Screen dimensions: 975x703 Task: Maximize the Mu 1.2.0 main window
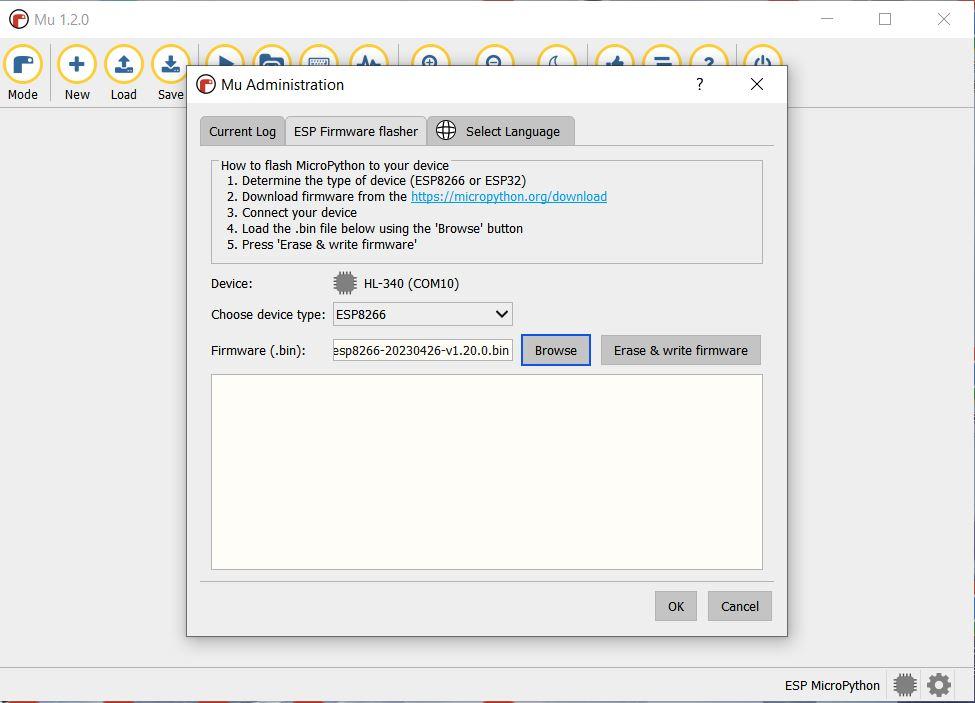885,19
